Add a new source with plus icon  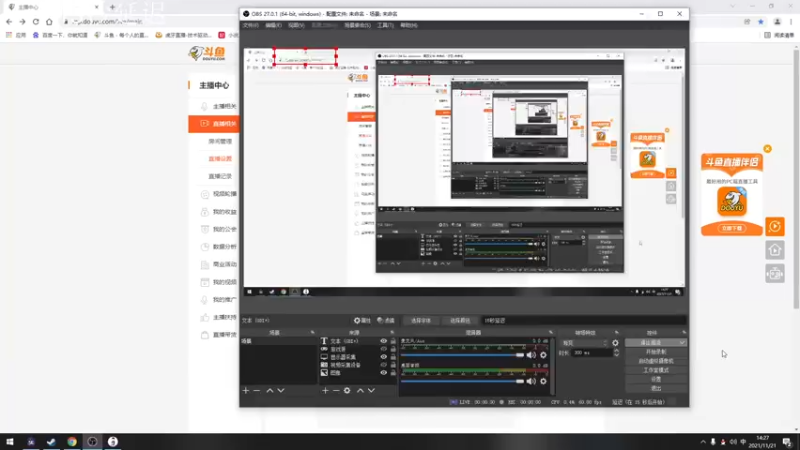pos(325,390)
